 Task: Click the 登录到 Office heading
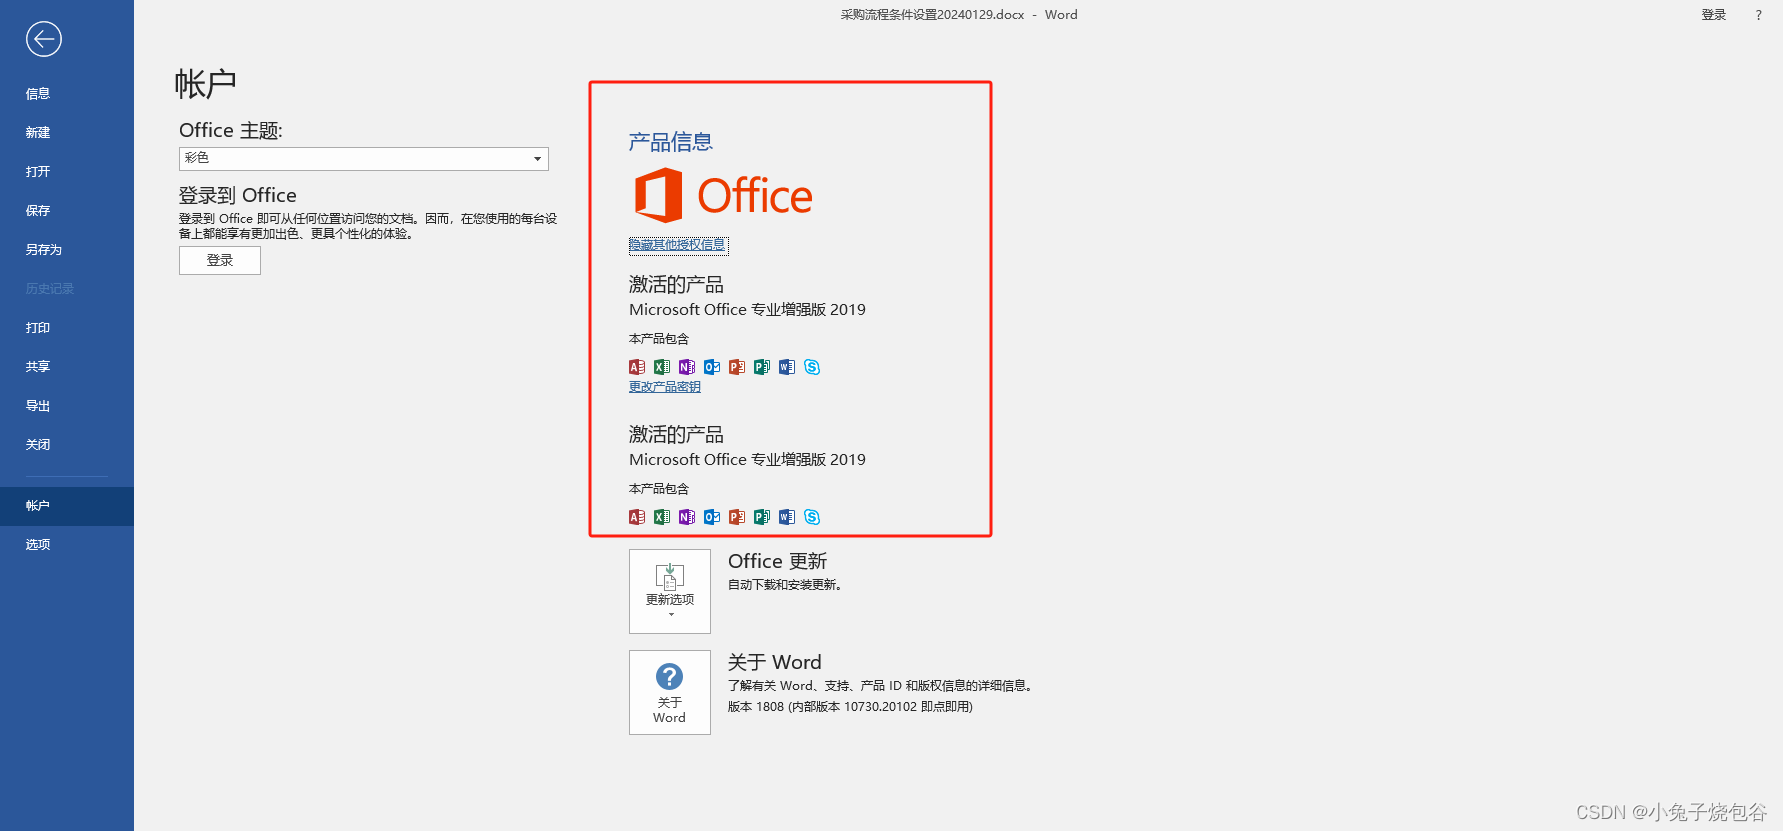click(x=238, y=195)
